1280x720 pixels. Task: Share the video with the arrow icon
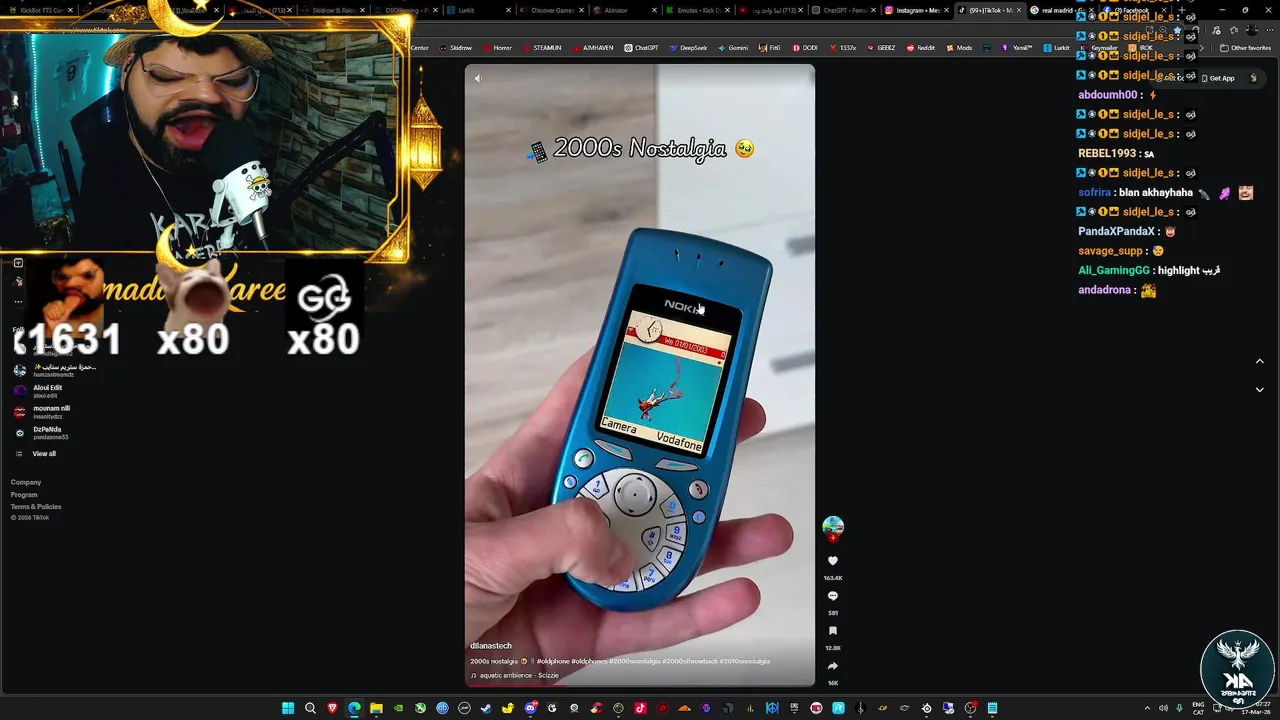pyautogui.click(x=833, y=666)
